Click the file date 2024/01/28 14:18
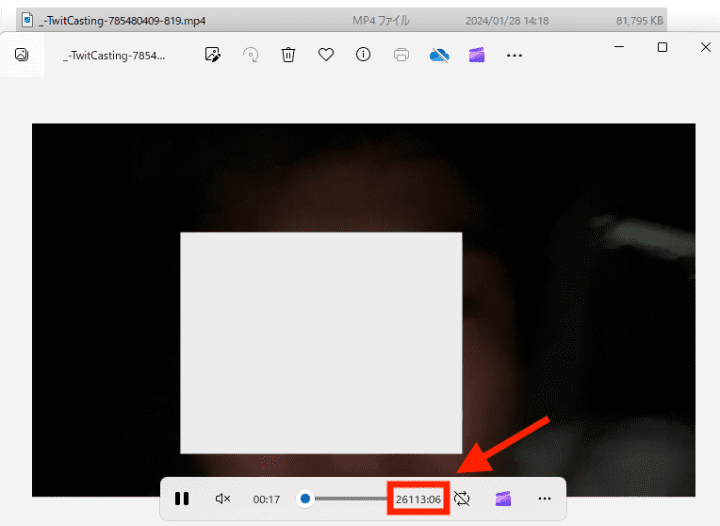 pos(507,21)
